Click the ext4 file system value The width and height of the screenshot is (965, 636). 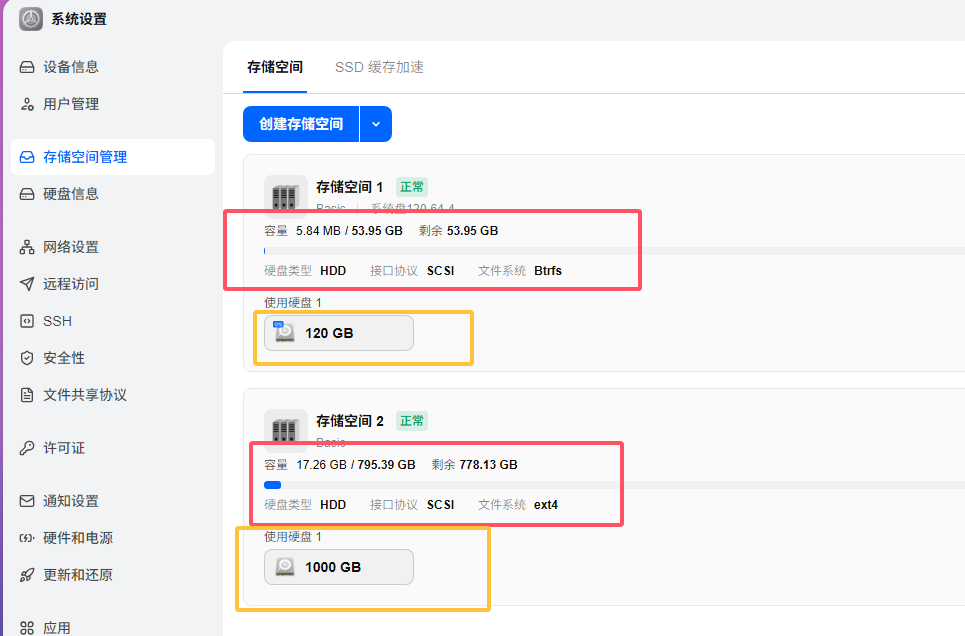pos(546,505)
